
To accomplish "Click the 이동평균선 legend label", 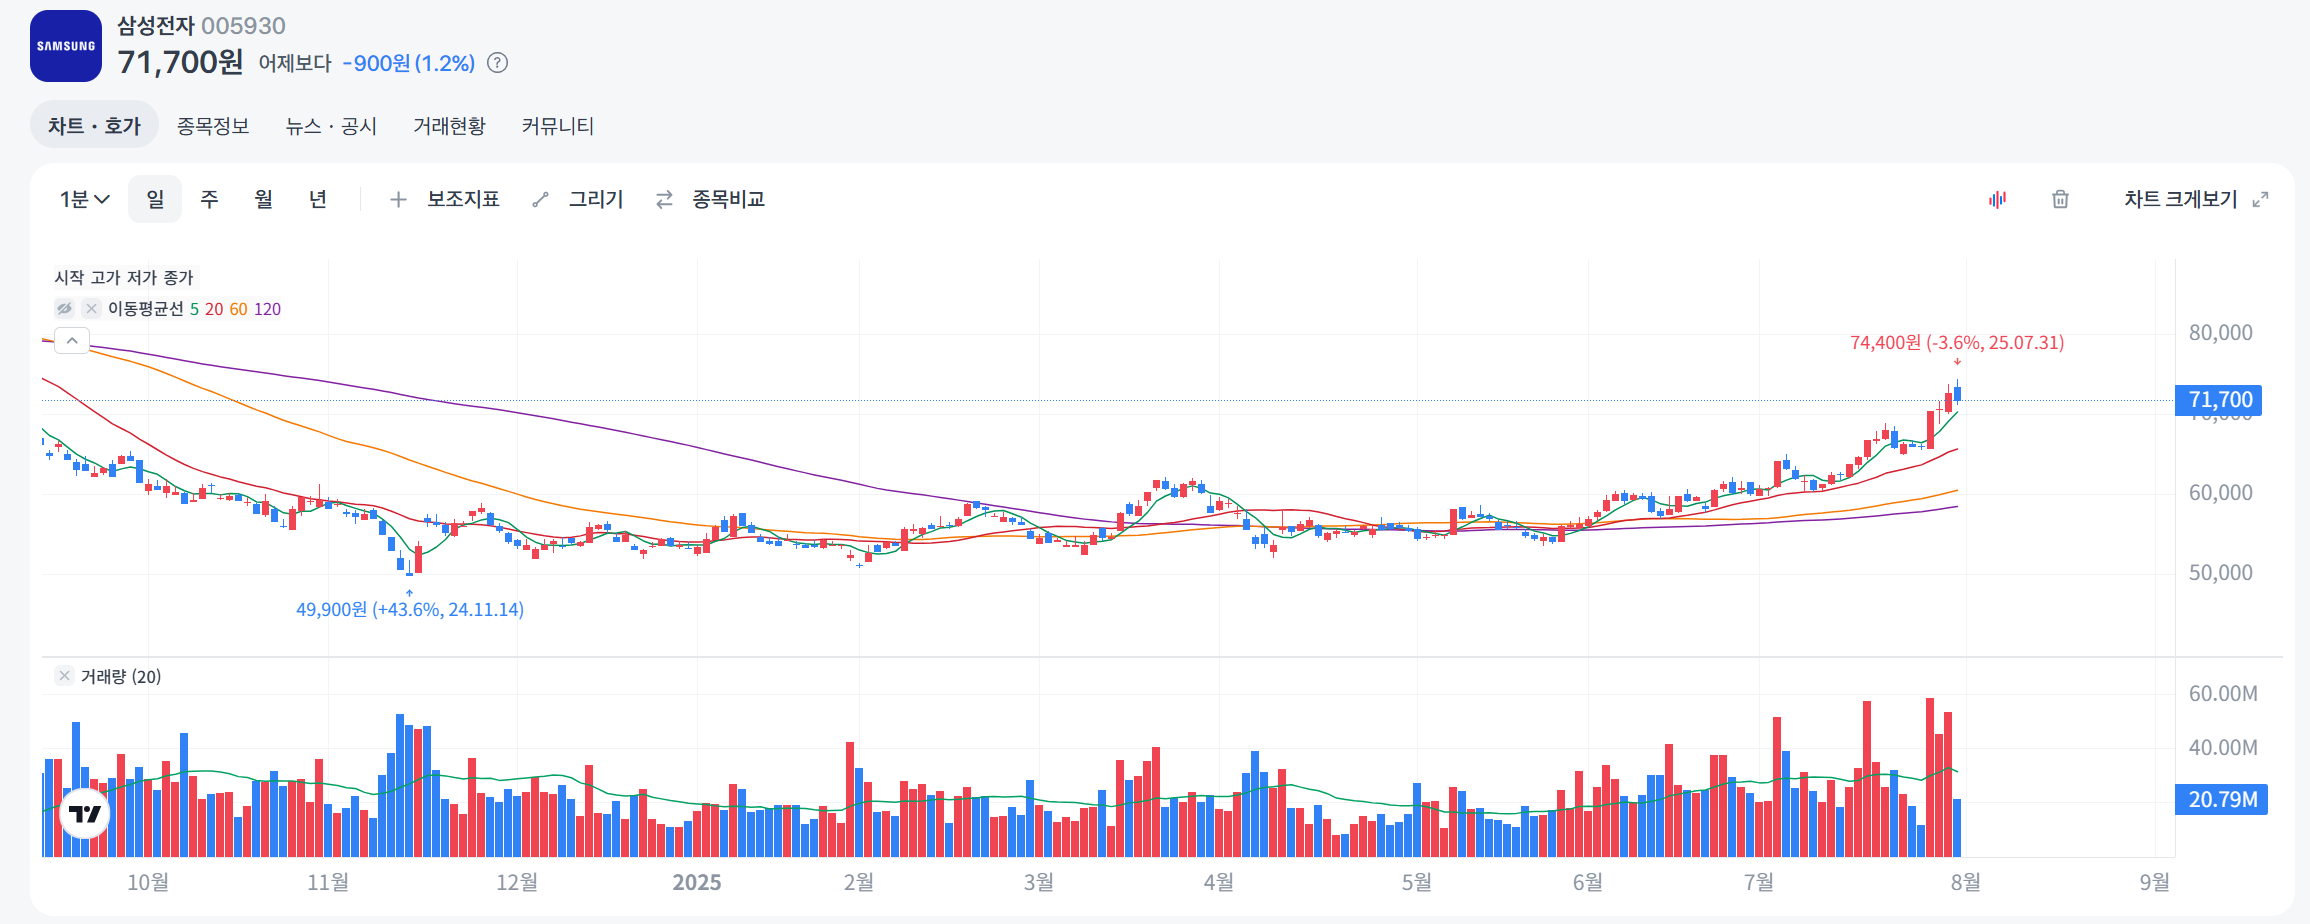I will point(146,309).
